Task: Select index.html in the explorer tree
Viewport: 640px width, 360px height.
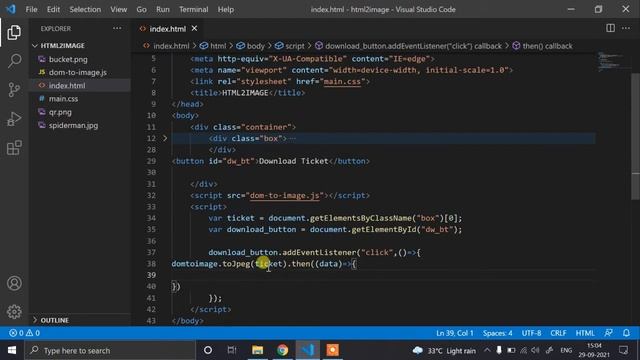Action: pos(67,85)
